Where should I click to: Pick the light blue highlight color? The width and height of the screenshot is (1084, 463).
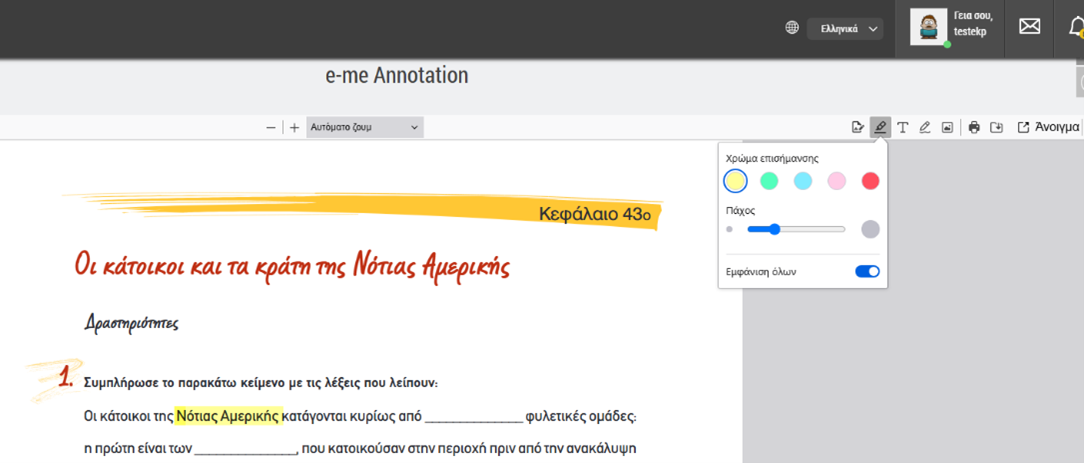pos(803,181)
